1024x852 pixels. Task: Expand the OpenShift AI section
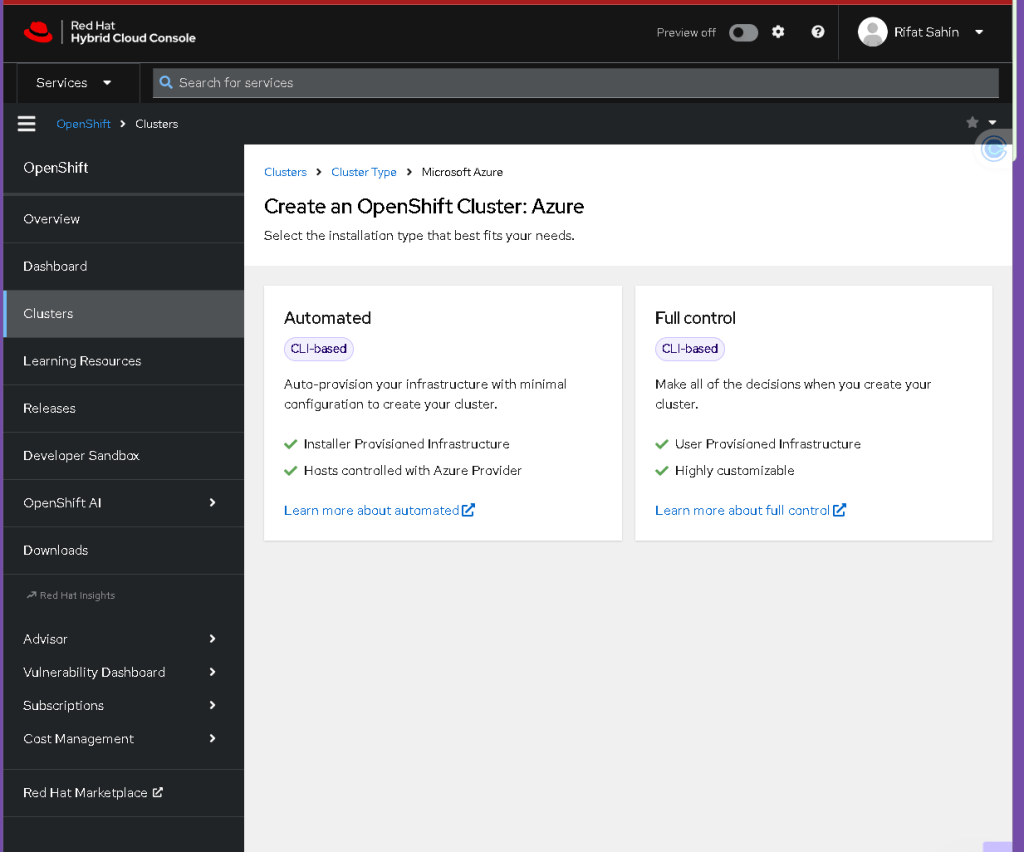coord(123,503)
